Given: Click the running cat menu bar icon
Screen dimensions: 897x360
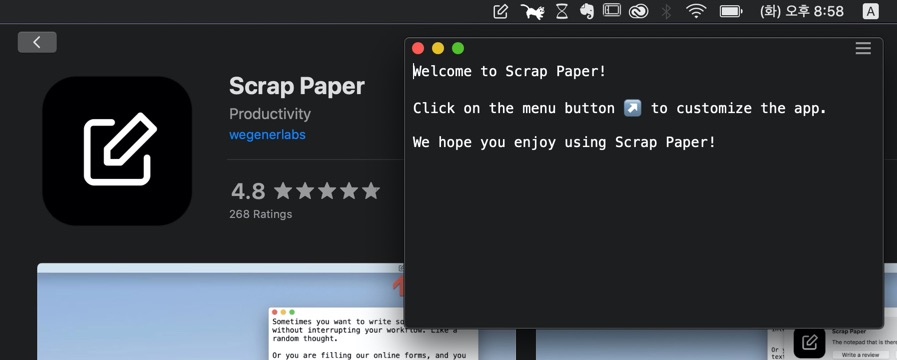Looking at the screenshot, I should point(532,11).
